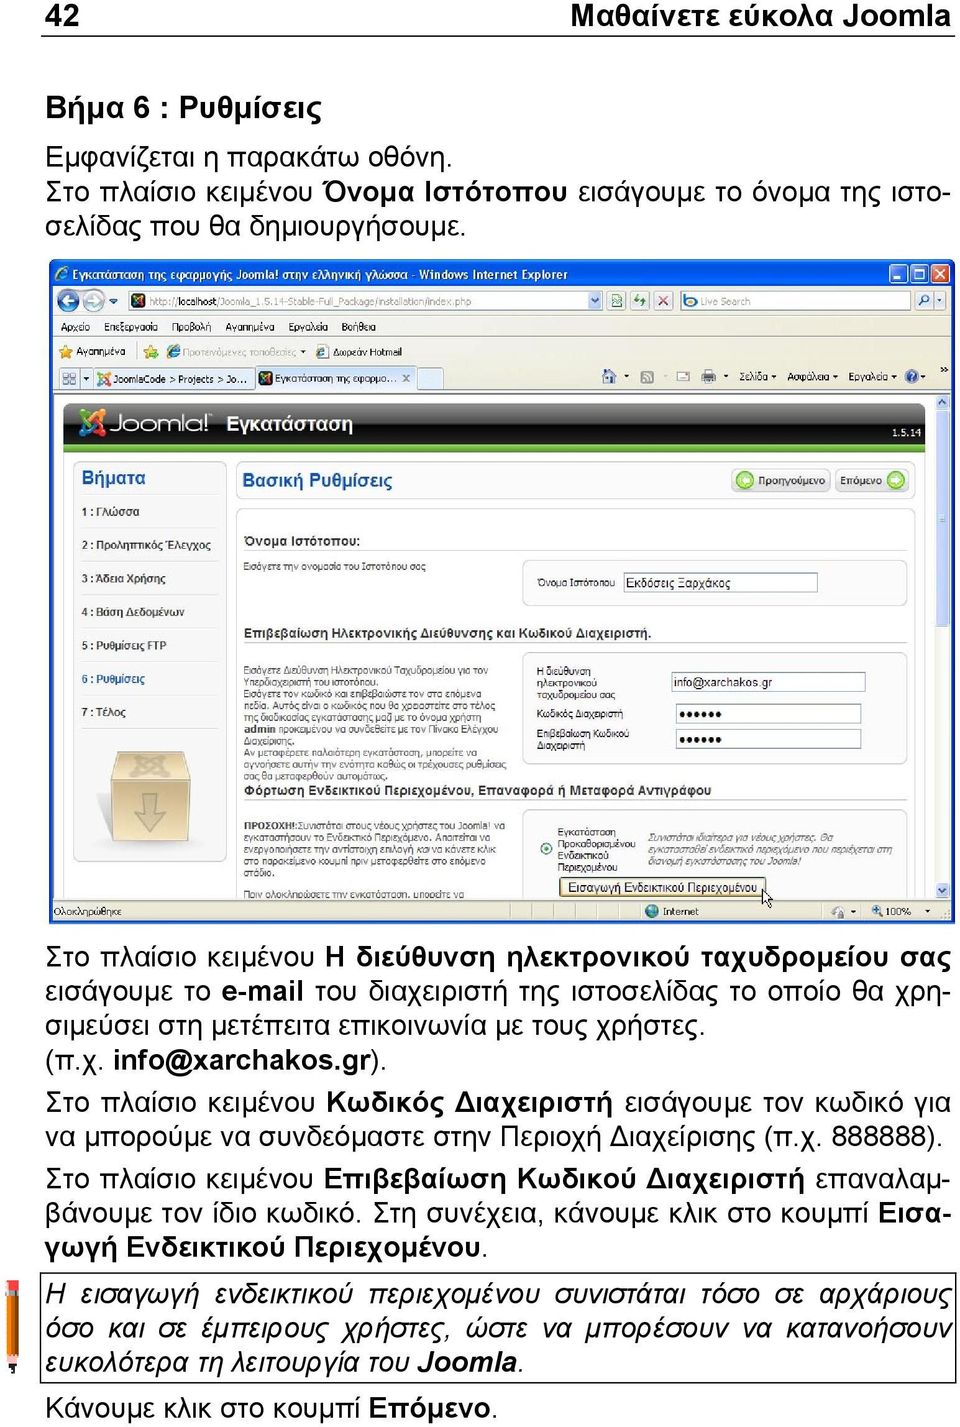Click the Live Search box

click(796, 301)
